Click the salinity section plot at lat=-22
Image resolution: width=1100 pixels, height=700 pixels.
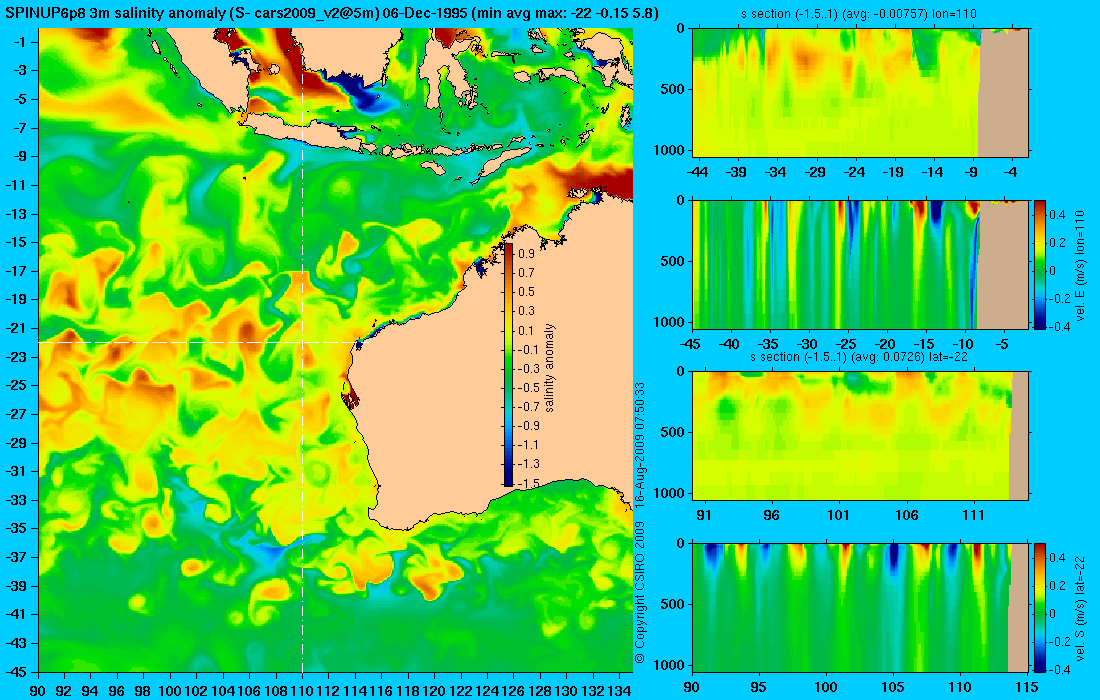[861, 436]
